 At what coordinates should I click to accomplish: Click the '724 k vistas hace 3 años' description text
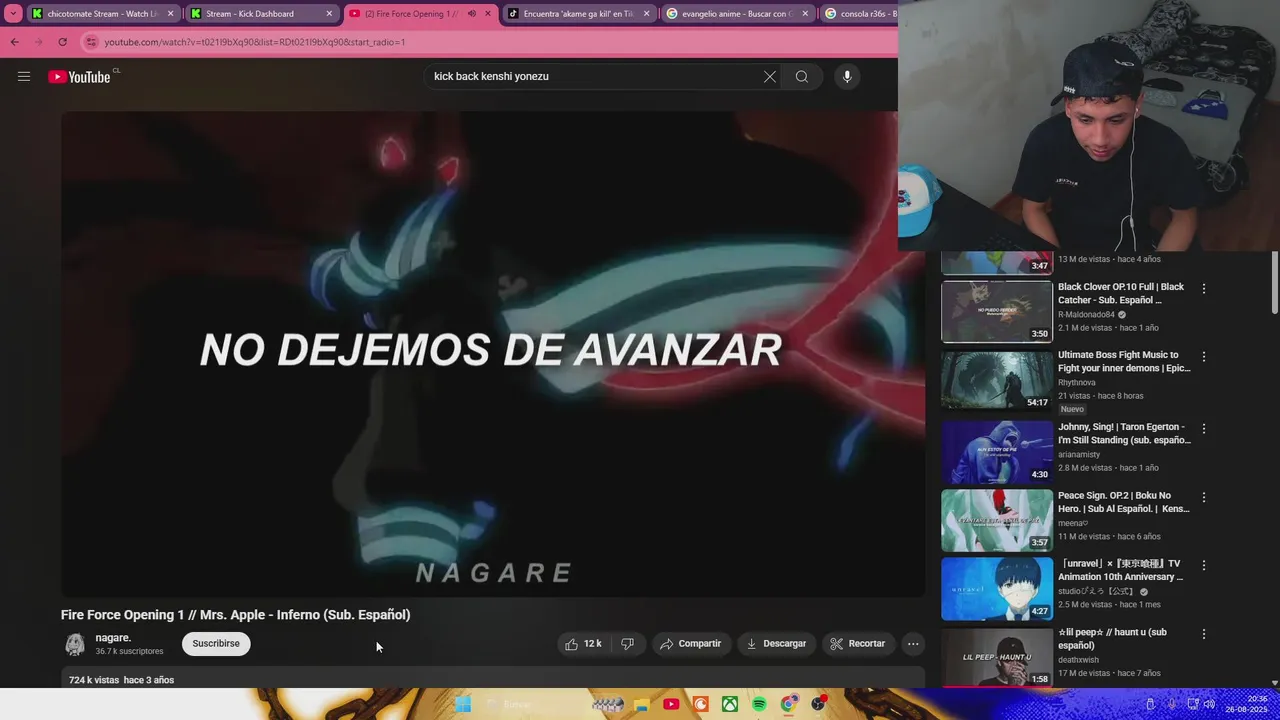(121, 680)
